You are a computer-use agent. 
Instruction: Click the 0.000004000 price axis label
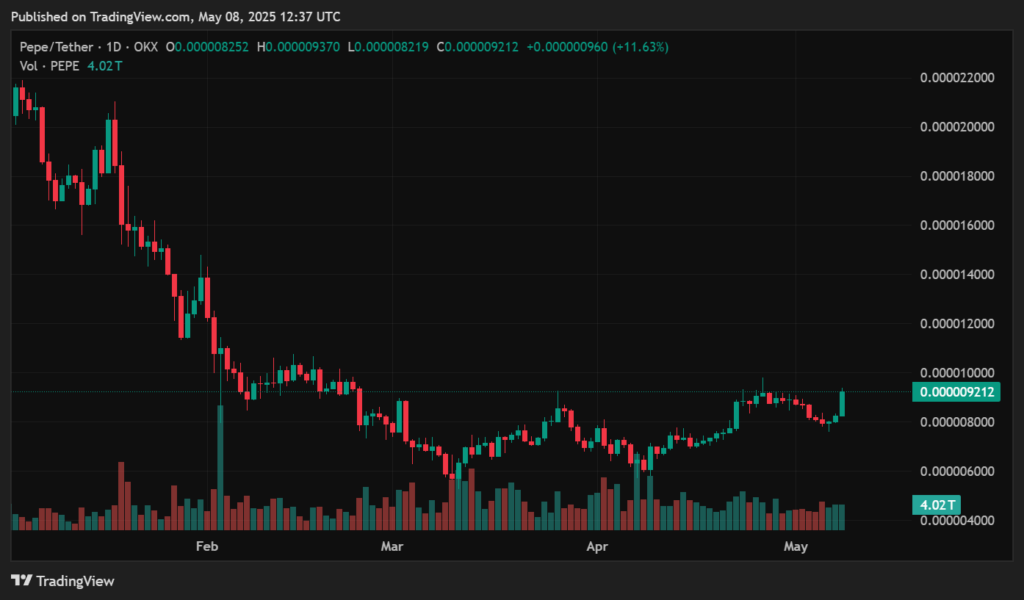pos(957,520)
